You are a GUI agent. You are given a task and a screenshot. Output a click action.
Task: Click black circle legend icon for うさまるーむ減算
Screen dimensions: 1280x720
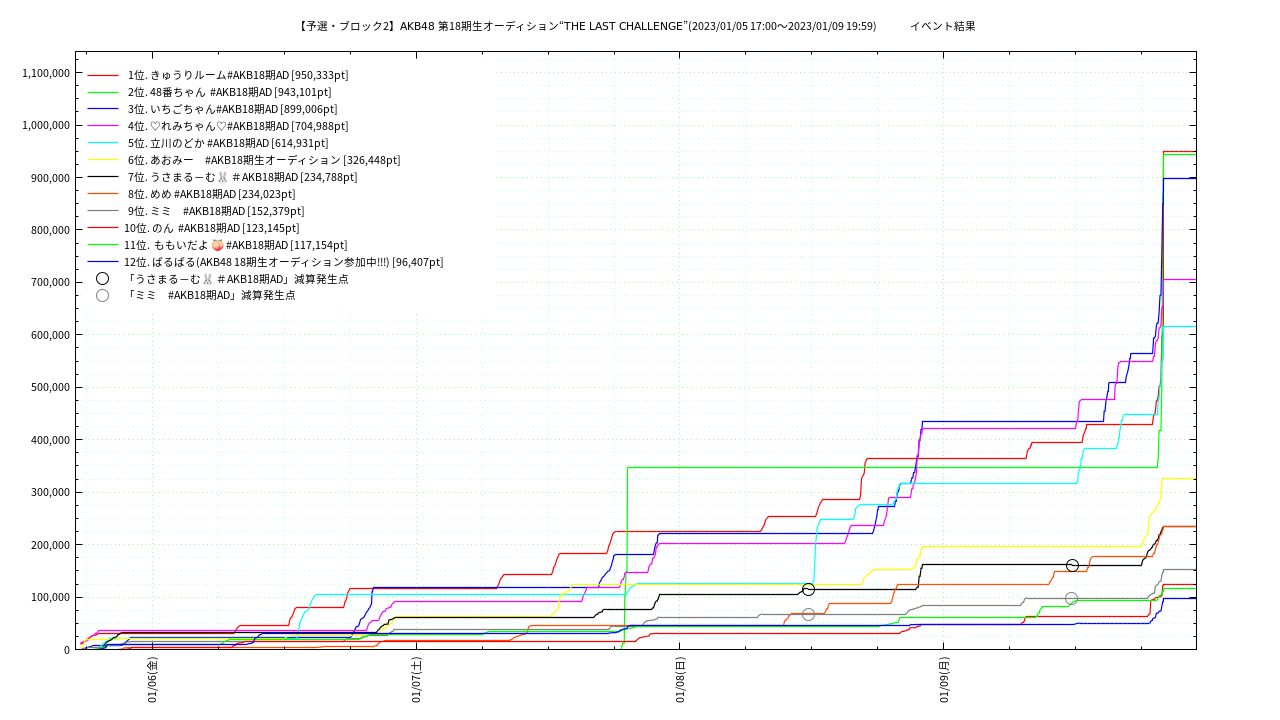102,279
